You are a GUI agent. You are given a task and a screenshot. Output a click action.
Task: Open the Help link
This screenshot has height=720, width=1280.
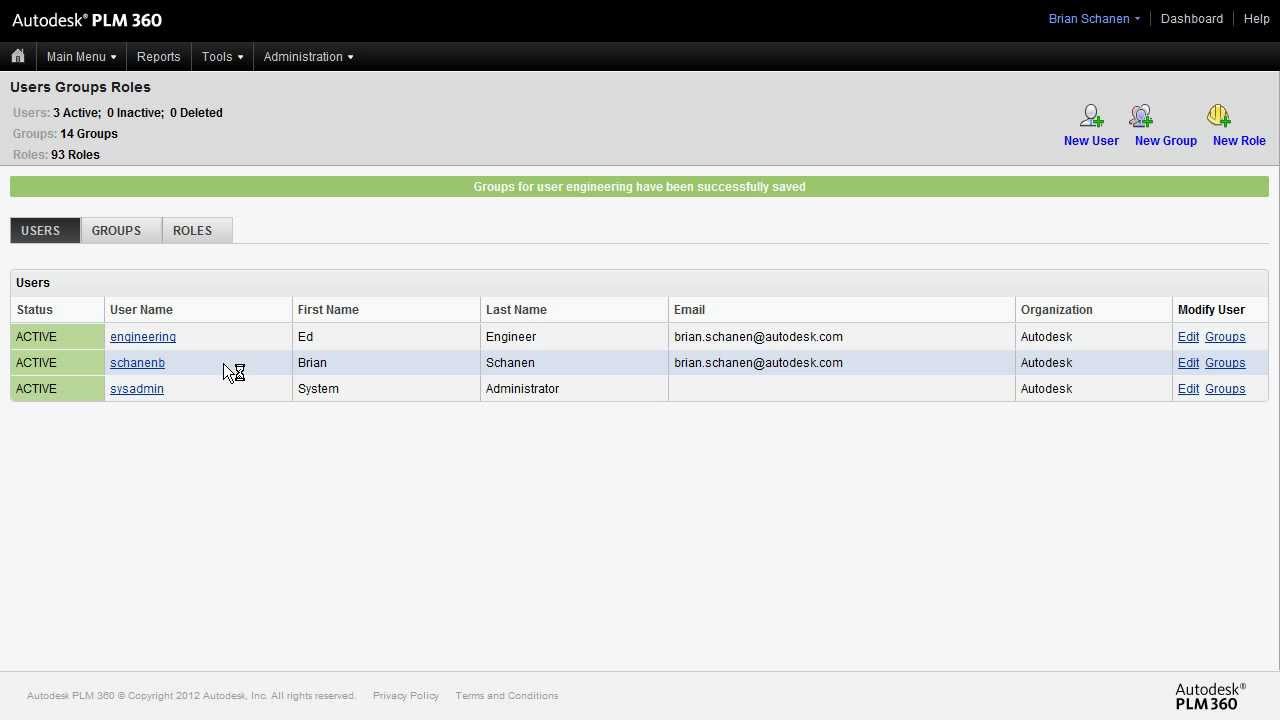click(x=1256, y=19)
